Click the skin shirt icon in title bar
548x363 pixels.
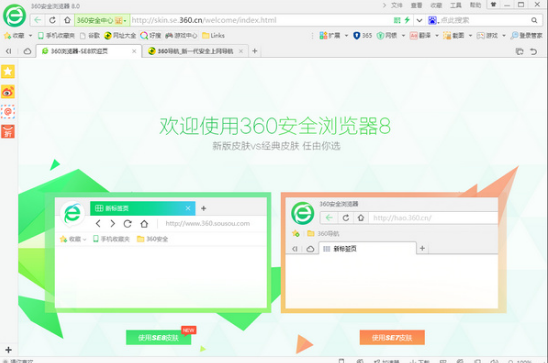click(493, 5)
